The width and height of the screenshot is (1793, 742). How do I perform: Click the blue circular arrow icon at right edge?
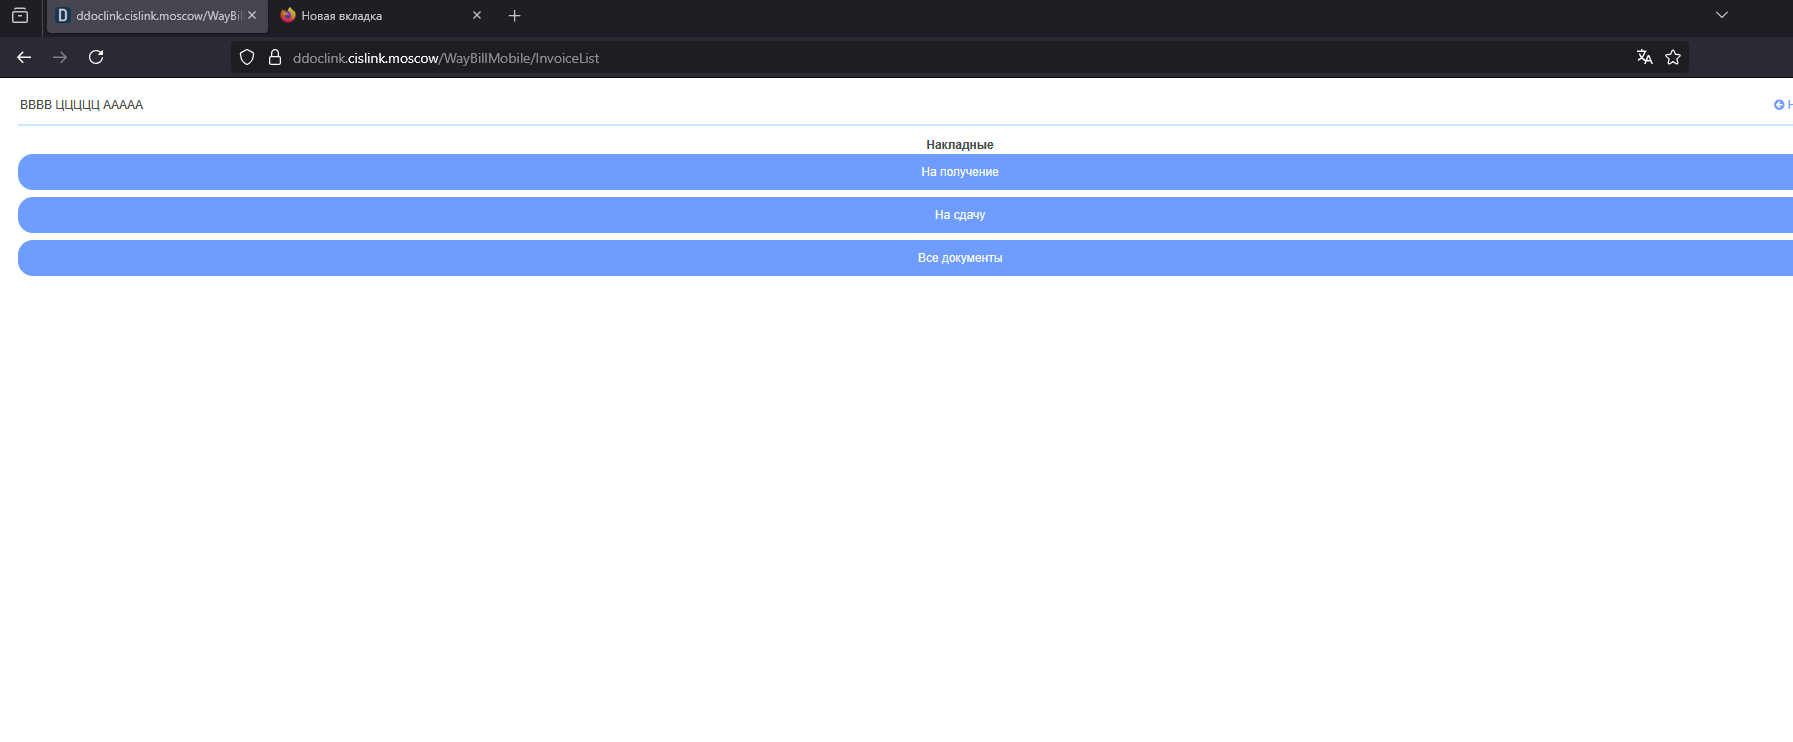click(x=1779, y=105)
